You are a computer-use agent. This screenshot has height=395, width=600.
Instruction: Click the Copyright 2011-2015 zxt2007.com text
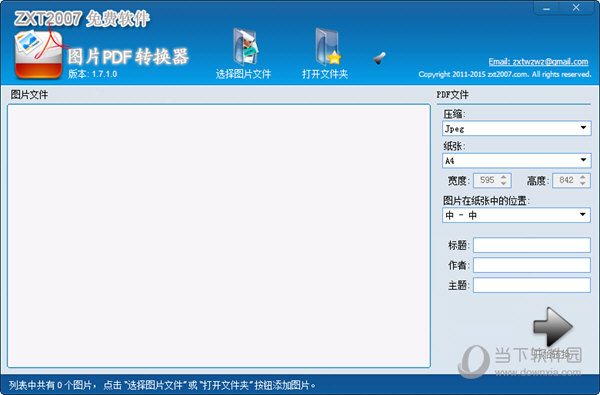505,74
